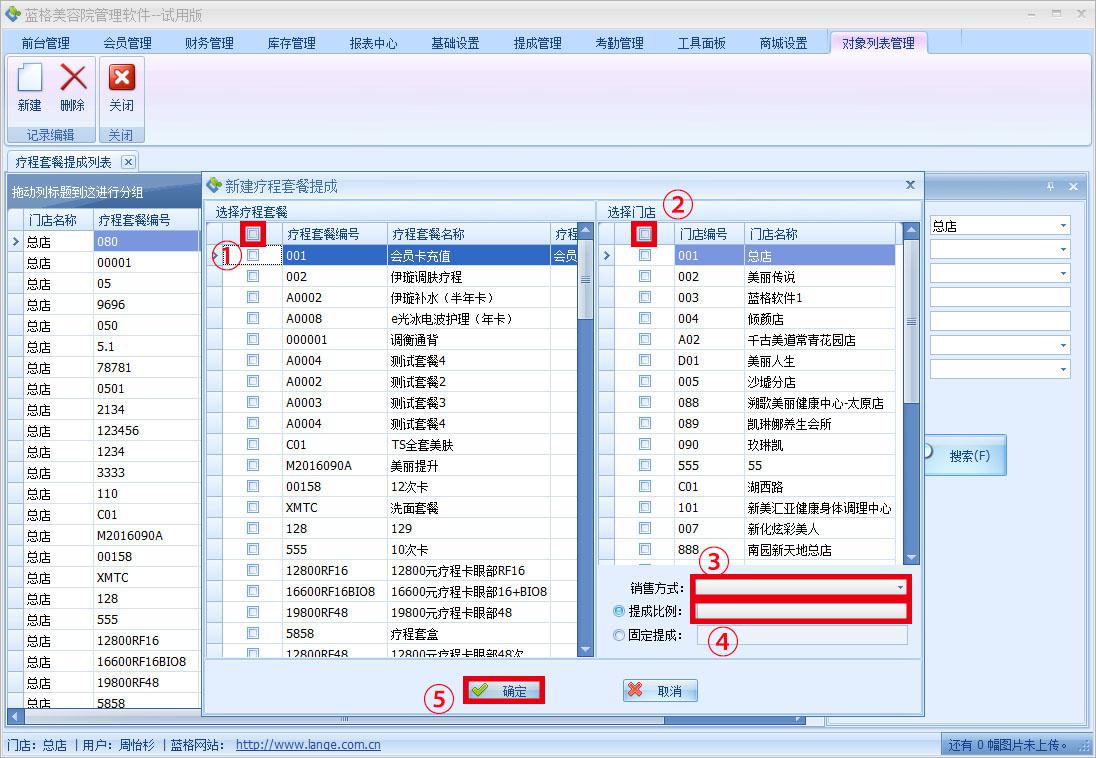Open the 考勤管理 tab

[619, 43]
